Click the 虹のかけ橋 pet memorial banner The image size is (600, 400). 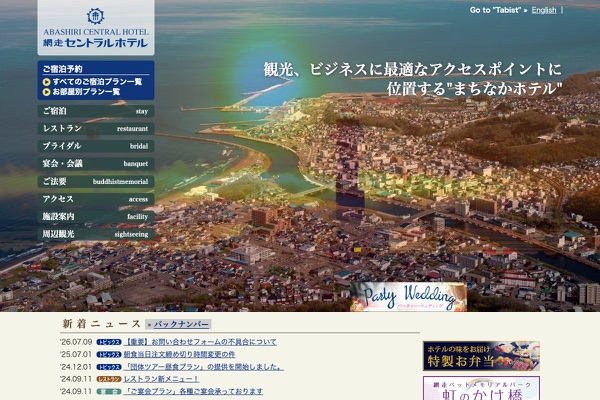pos(481,388)
